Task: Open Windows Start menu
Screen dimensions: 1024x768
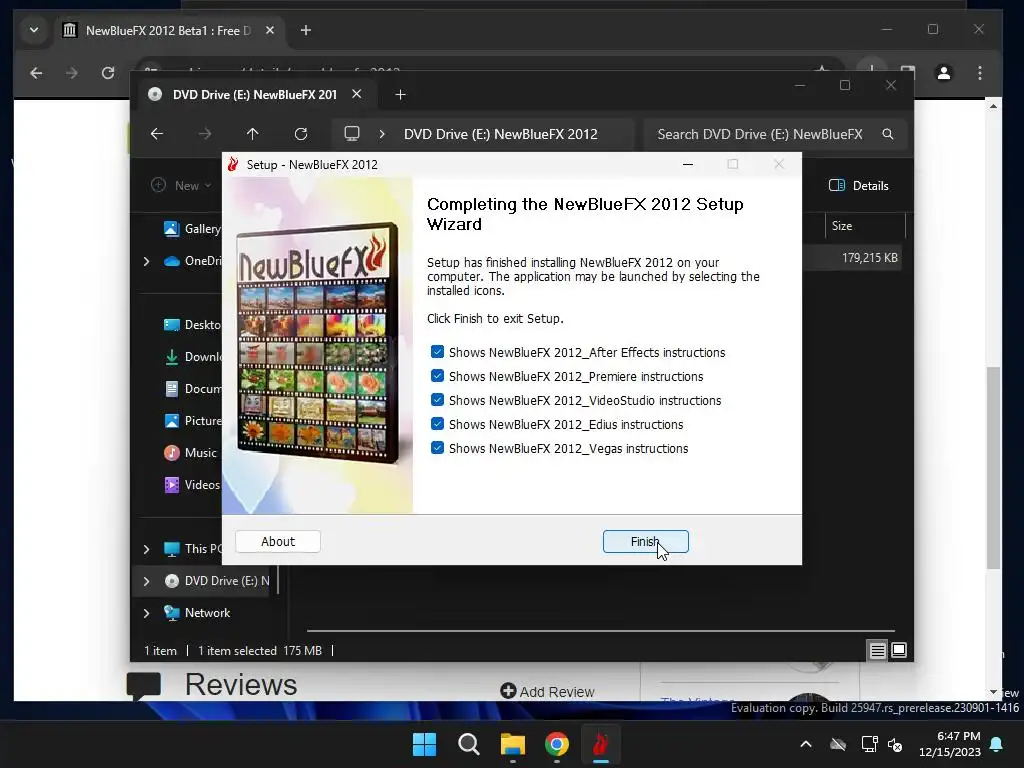Action: click(x=424, y=744)
